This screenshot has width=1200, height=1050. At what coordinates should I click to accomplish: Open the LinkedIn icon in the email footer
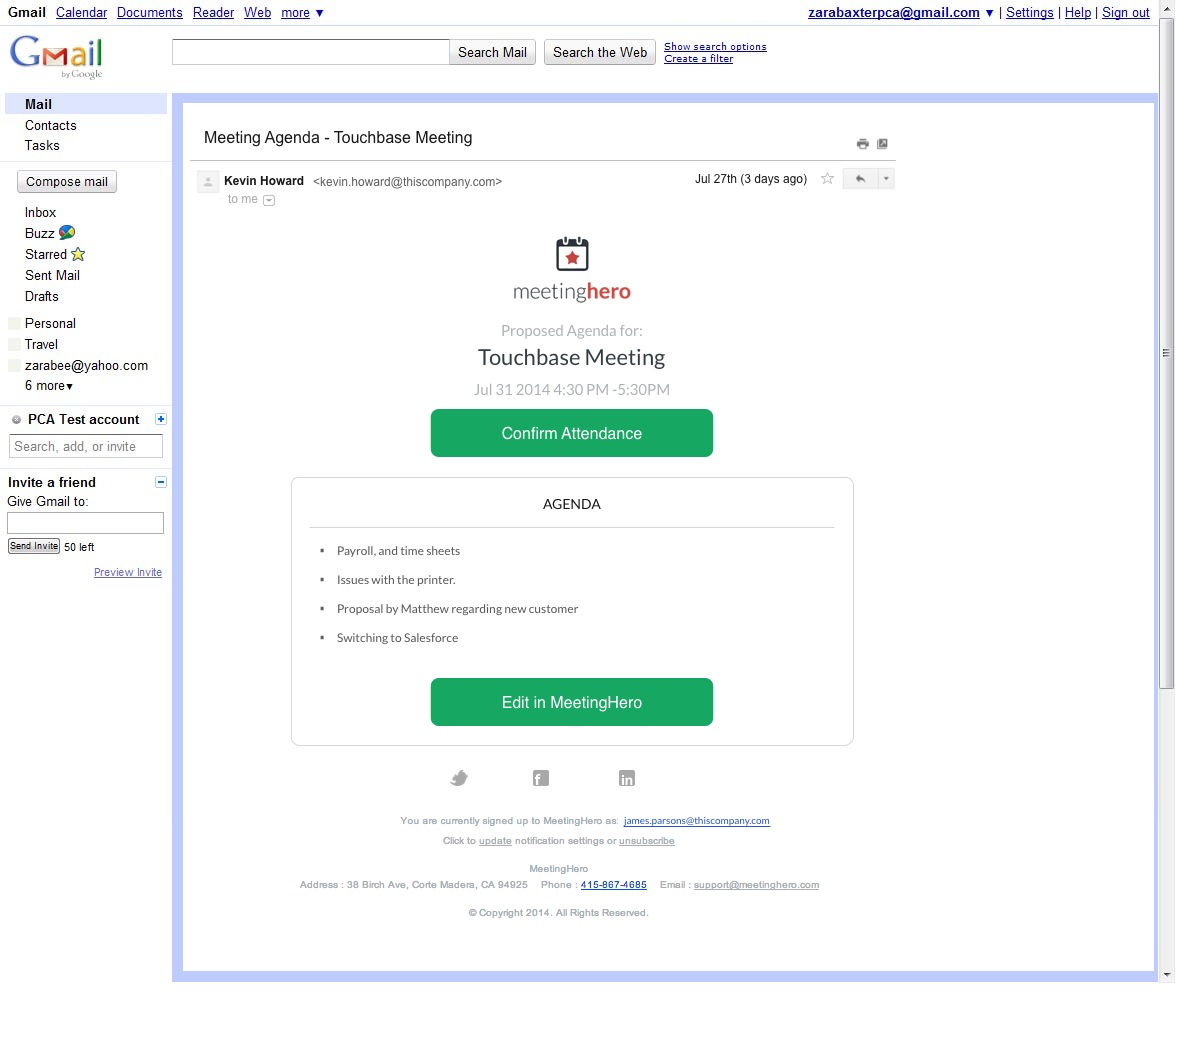pos(627,778)
